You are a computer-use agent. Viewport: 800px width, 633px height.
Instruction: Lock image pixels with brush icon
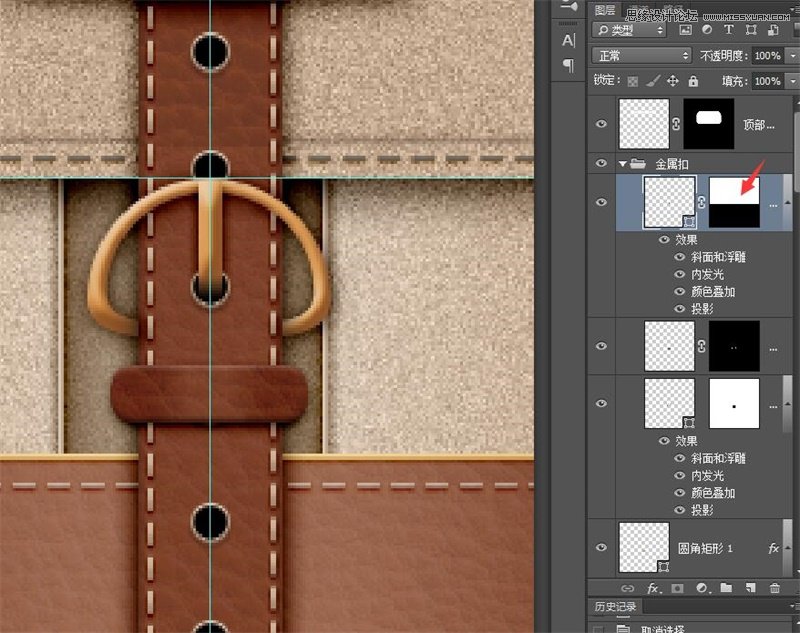[x=653, y=81]
